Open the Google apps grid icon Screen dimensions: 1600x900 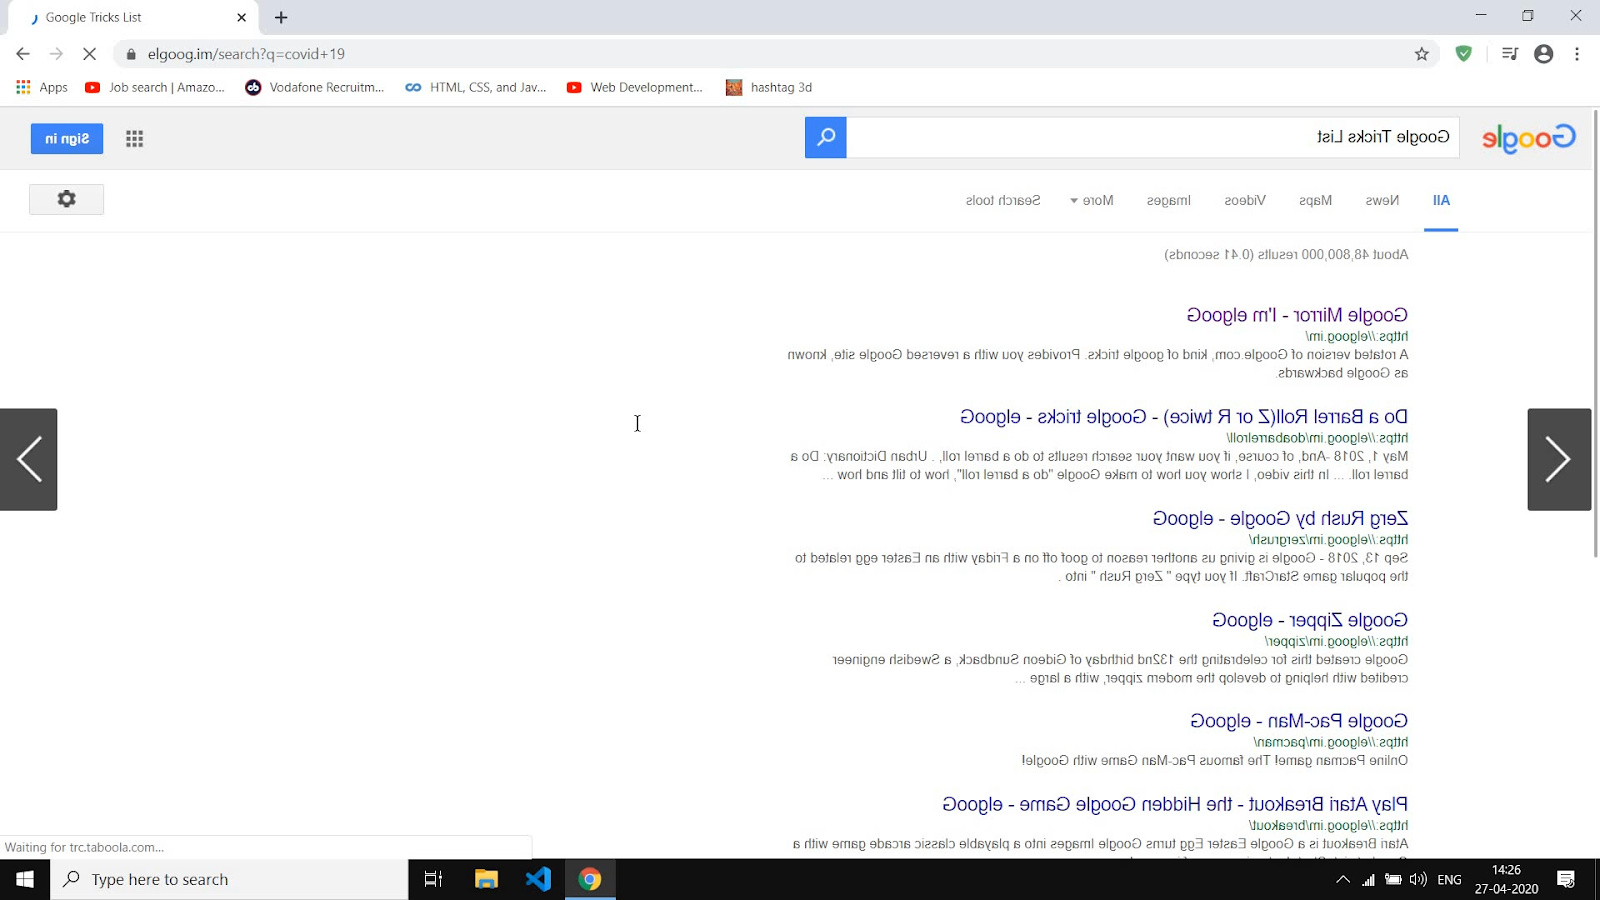(134, 139)
